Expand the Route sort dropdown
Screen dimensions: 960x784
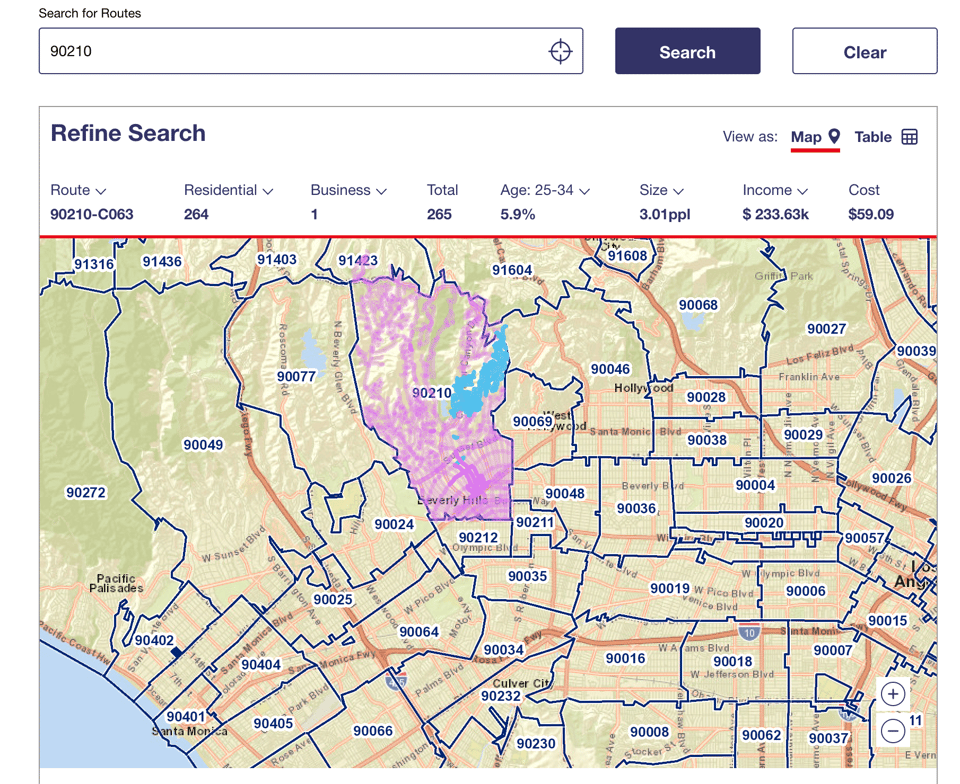(x=78, y=190)
